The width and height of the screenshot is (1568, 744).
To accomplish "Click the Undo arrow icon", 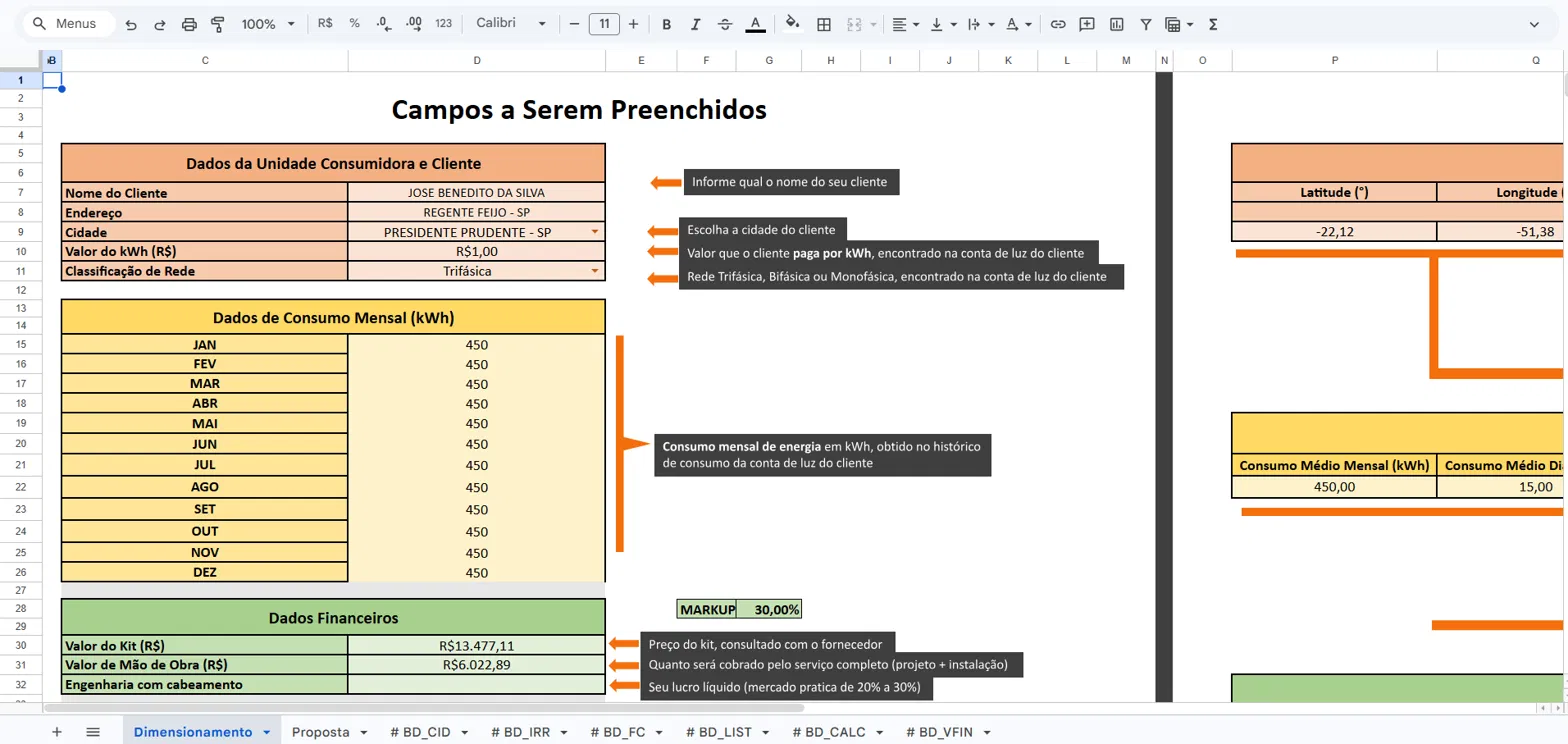I will (131, 23).
